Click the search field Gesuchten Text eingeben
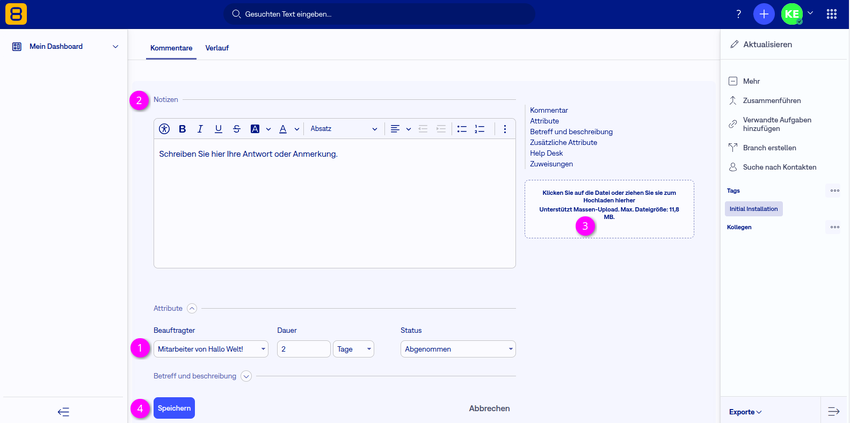The width and height of the screenshot is (850, 423). (379, 15)
